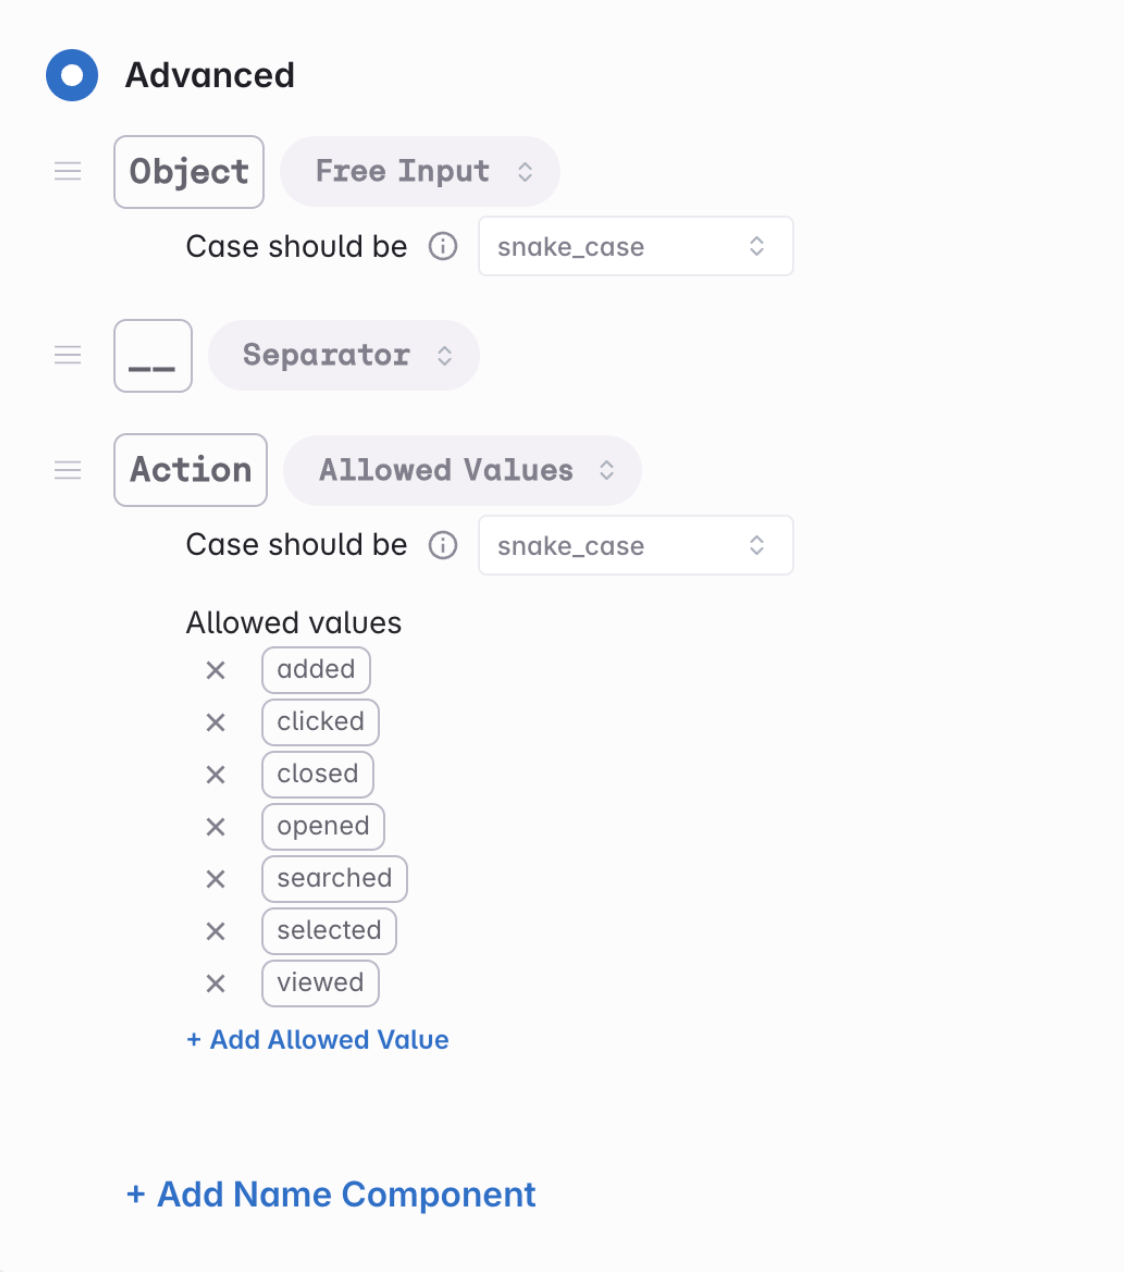
Task: Edit the 'selected' allowed value field
Action: 329,931
